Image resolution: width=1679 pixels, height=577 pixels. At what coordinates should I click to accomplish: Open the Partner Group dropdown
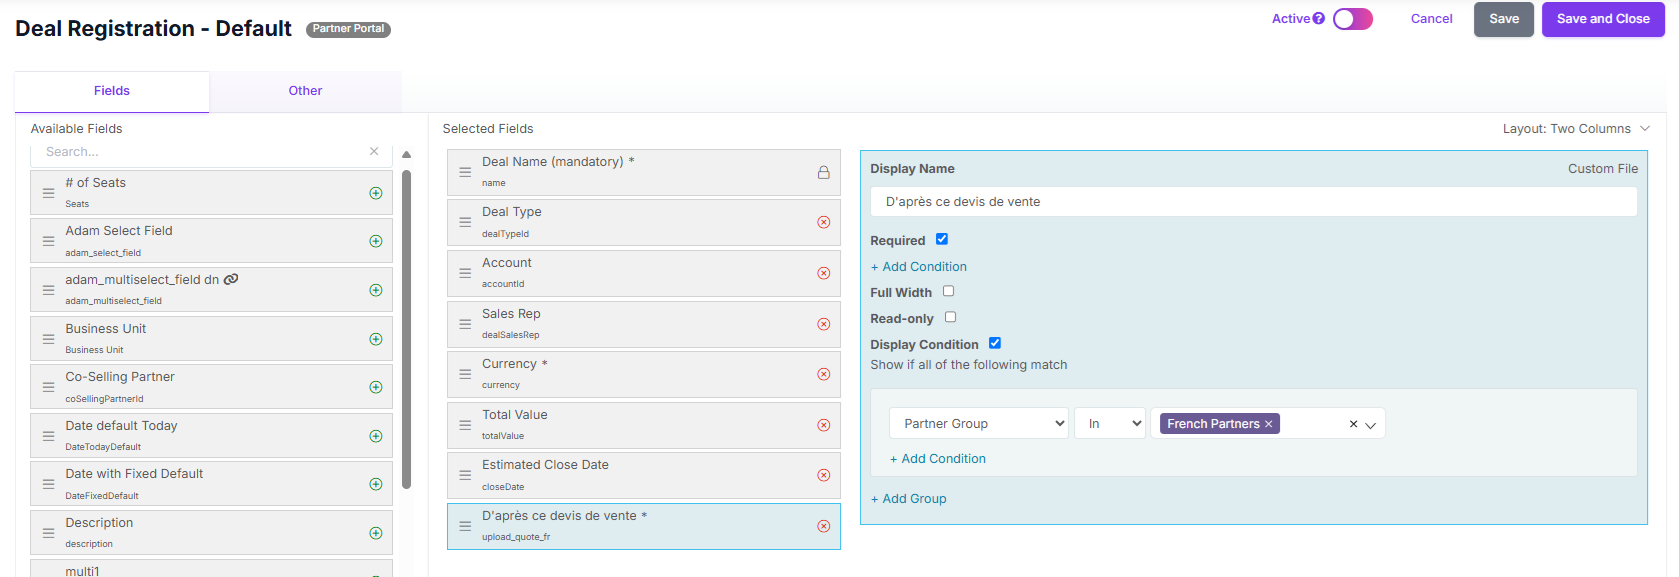[x=979, y=423]
